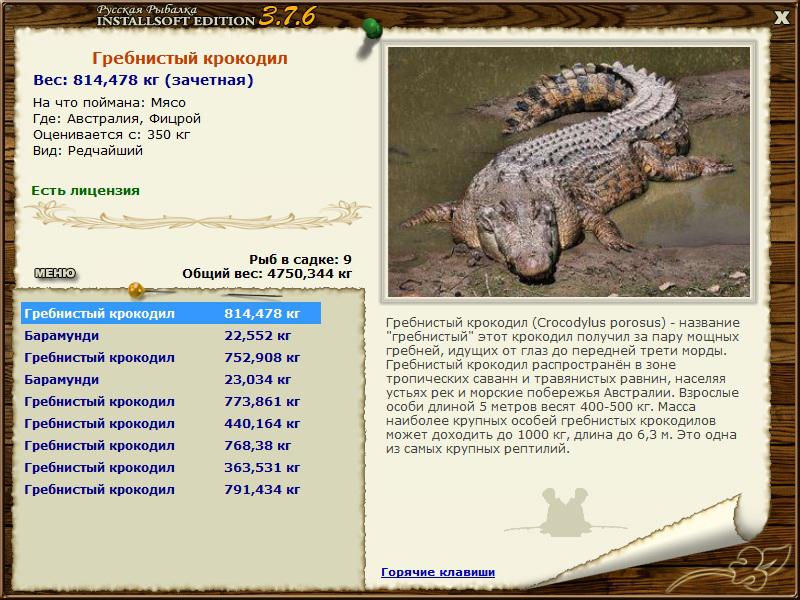Select the crocodile weighing 363,531 кг
The height and width of the screenshot is (600, 800).
[x=171, y=467]
